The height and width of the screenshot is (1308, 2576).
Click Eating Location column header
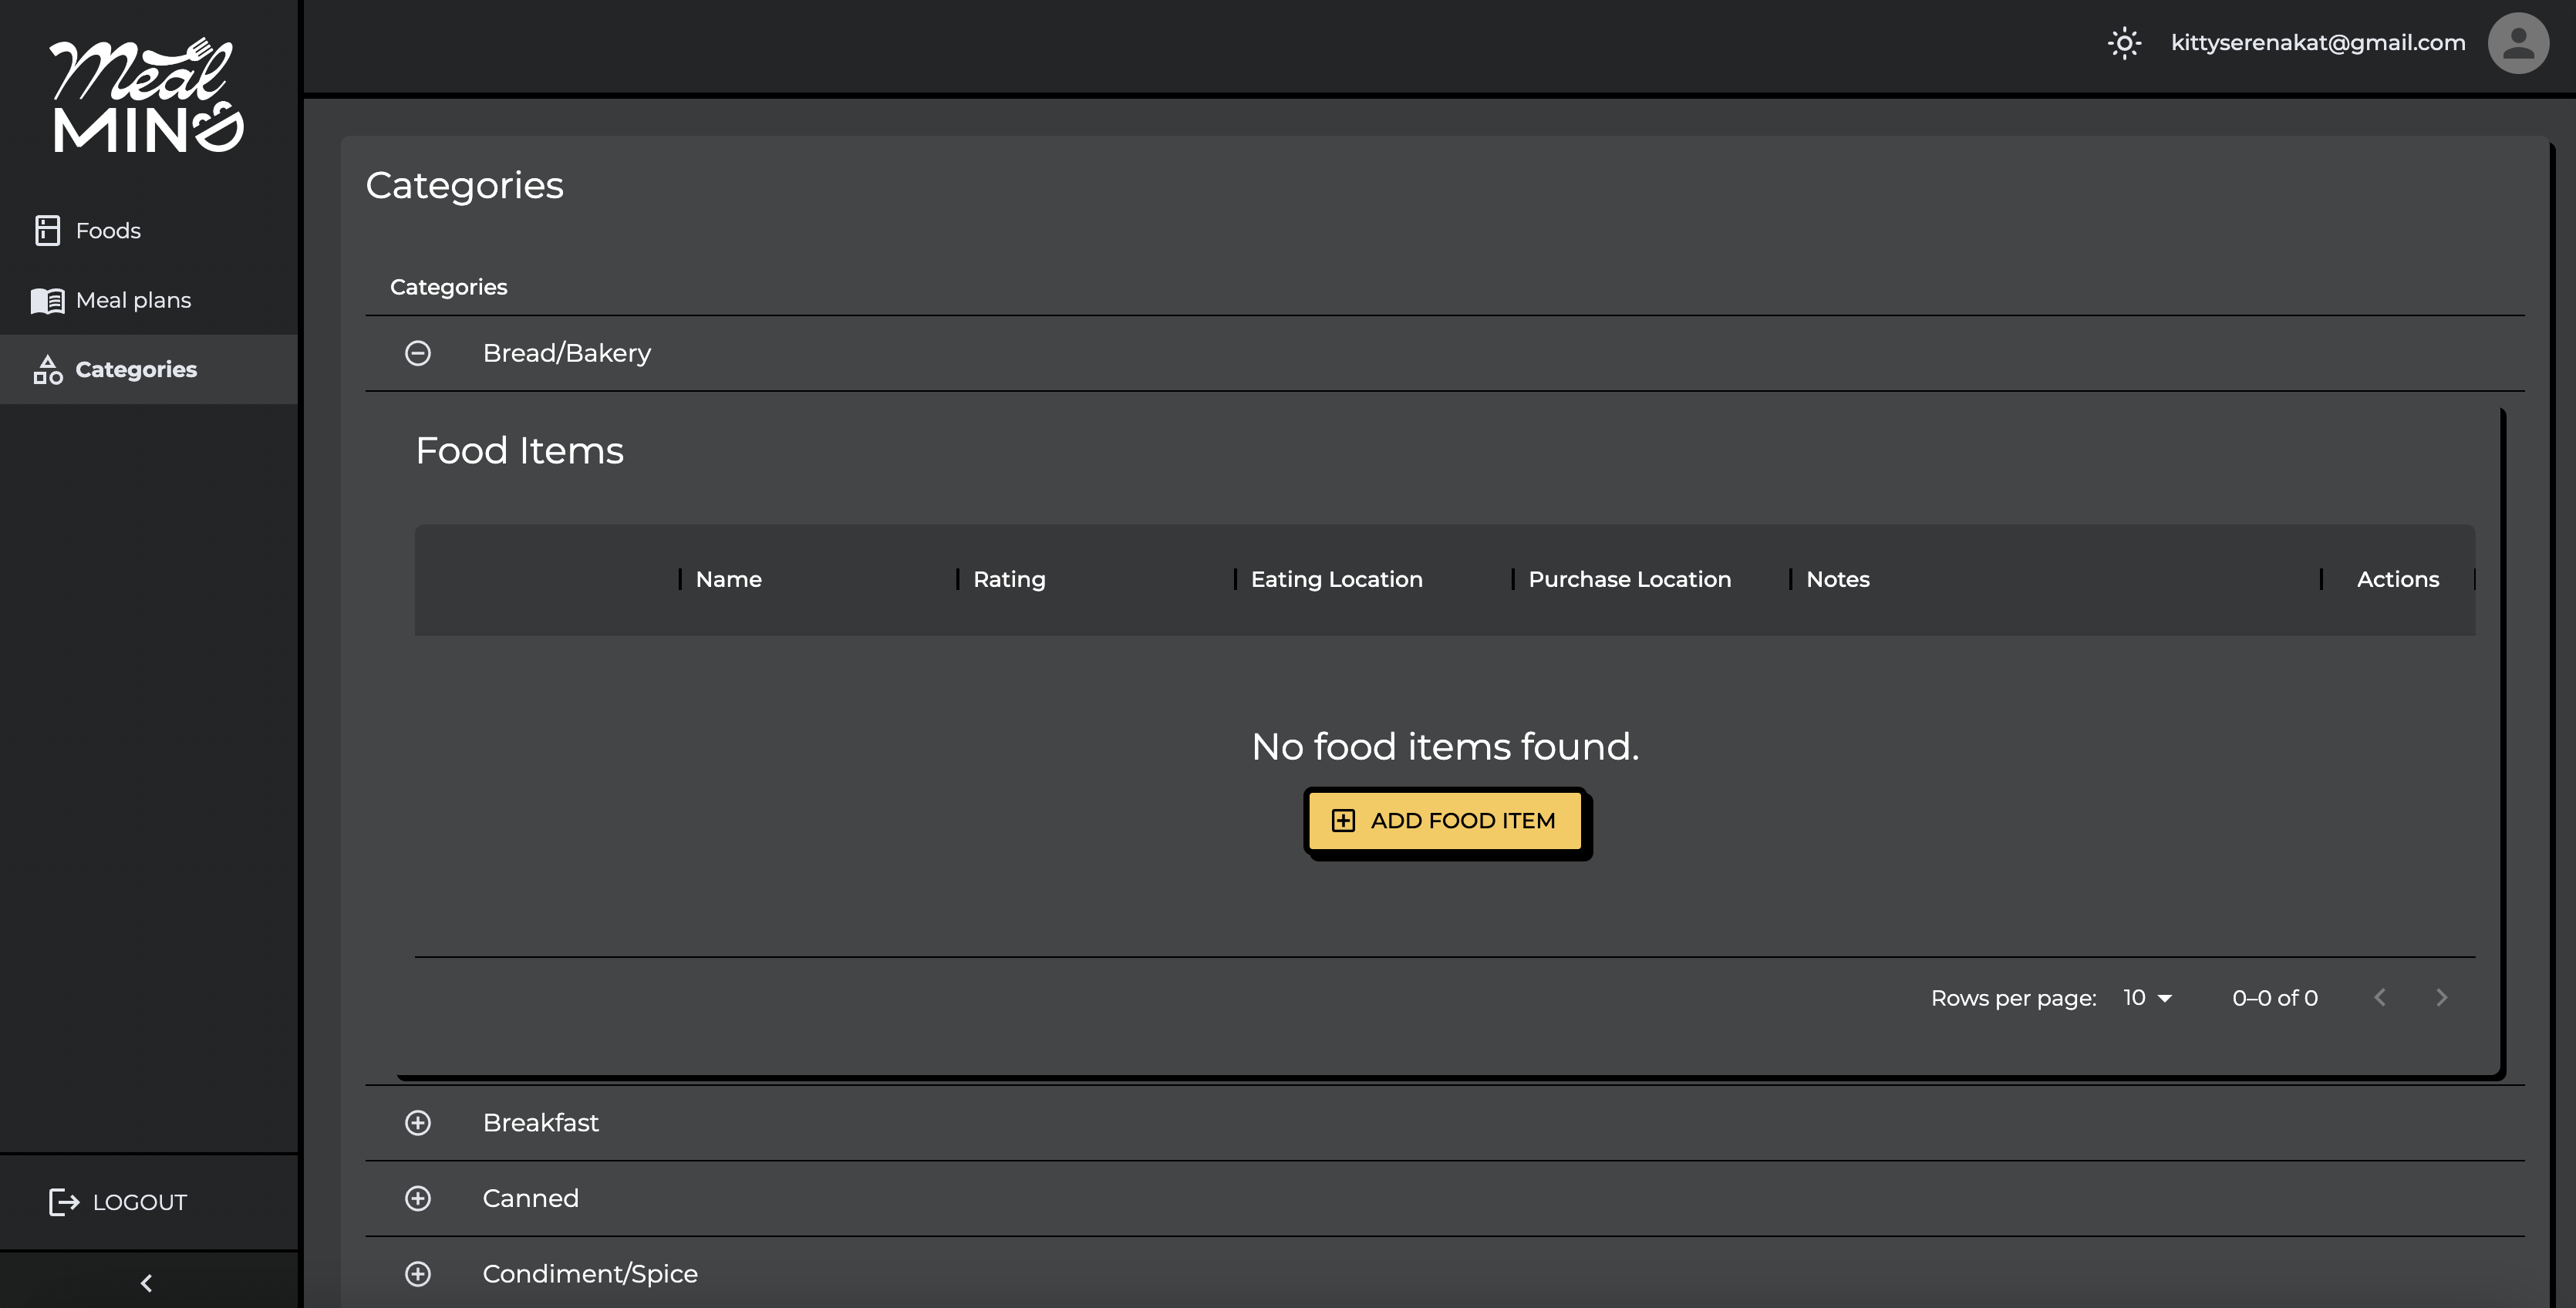(1336, 580)
